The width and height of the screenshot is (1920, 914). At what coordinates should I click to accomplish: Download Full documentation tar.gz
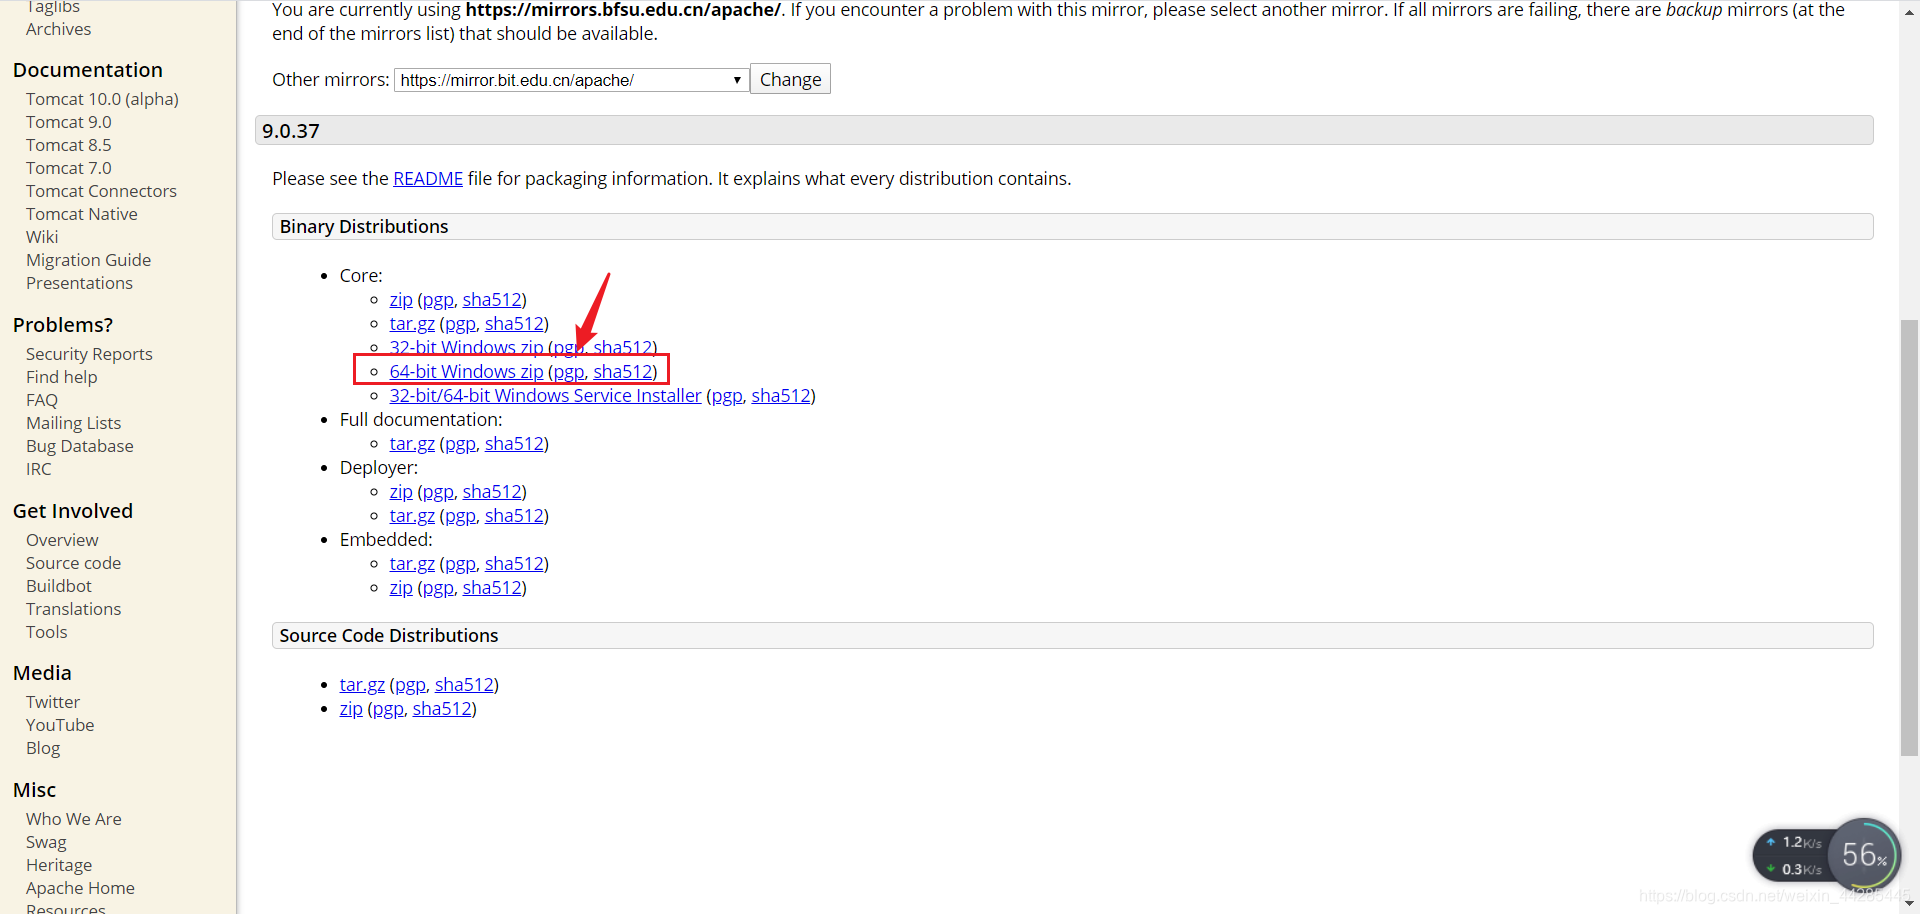point(412,443)
